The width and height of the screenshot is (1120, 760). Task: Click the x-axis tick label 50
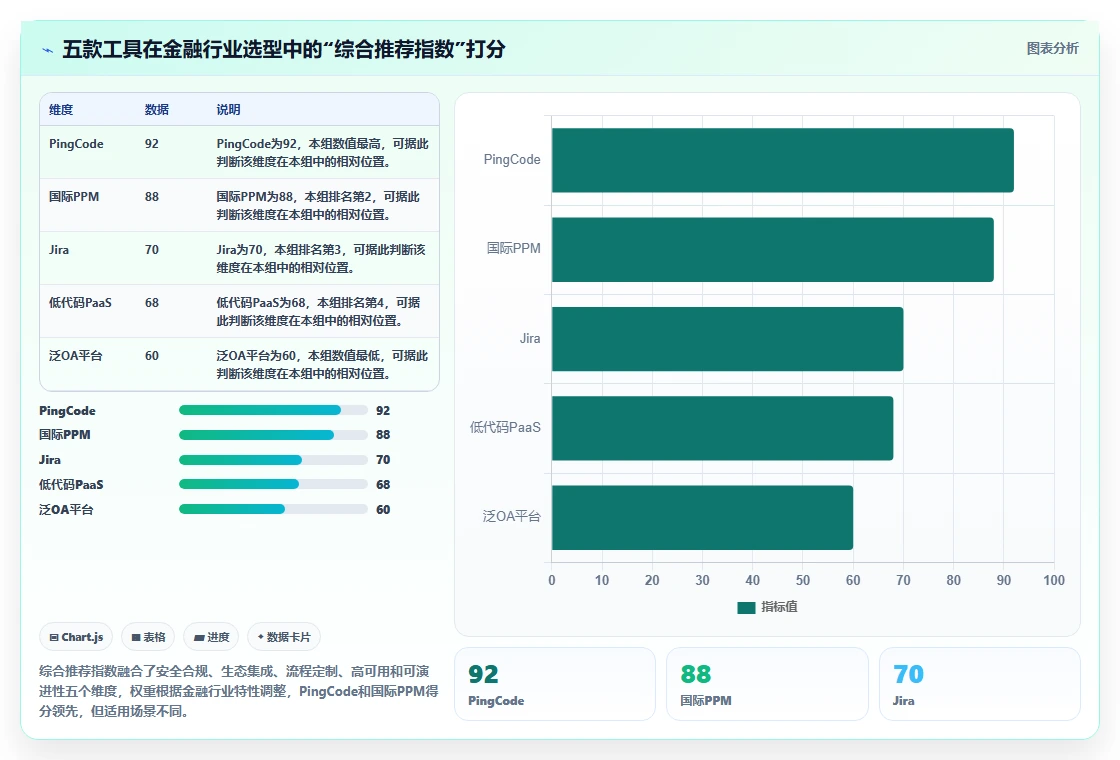803,580
